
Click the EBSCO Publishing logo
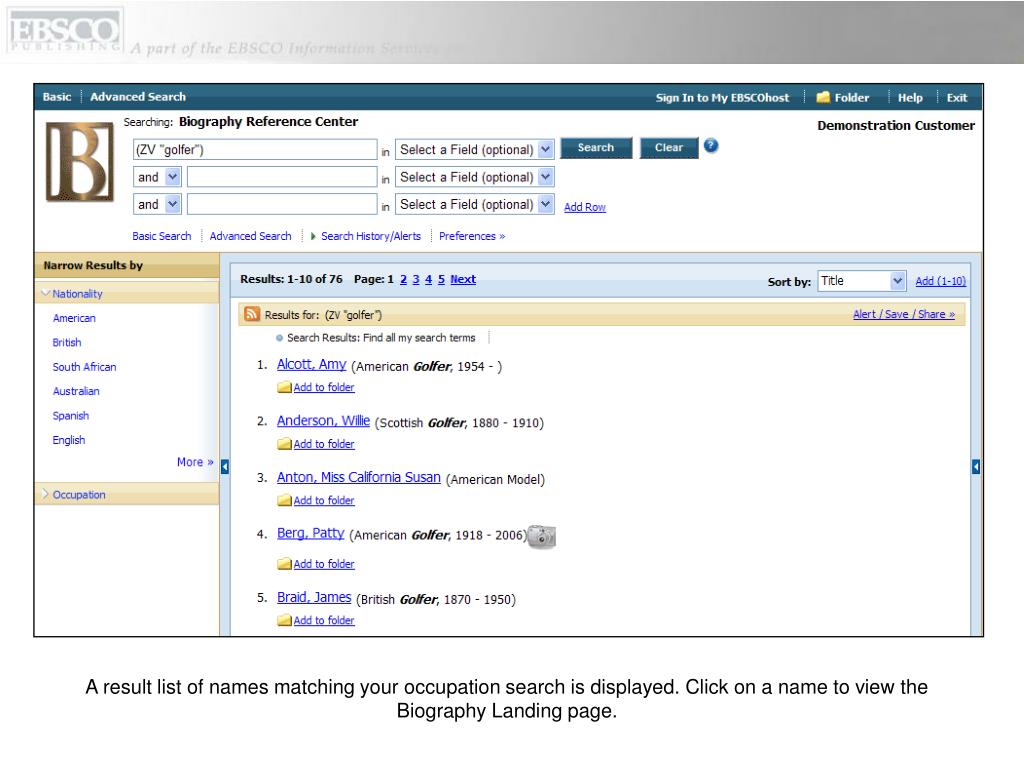65,31
